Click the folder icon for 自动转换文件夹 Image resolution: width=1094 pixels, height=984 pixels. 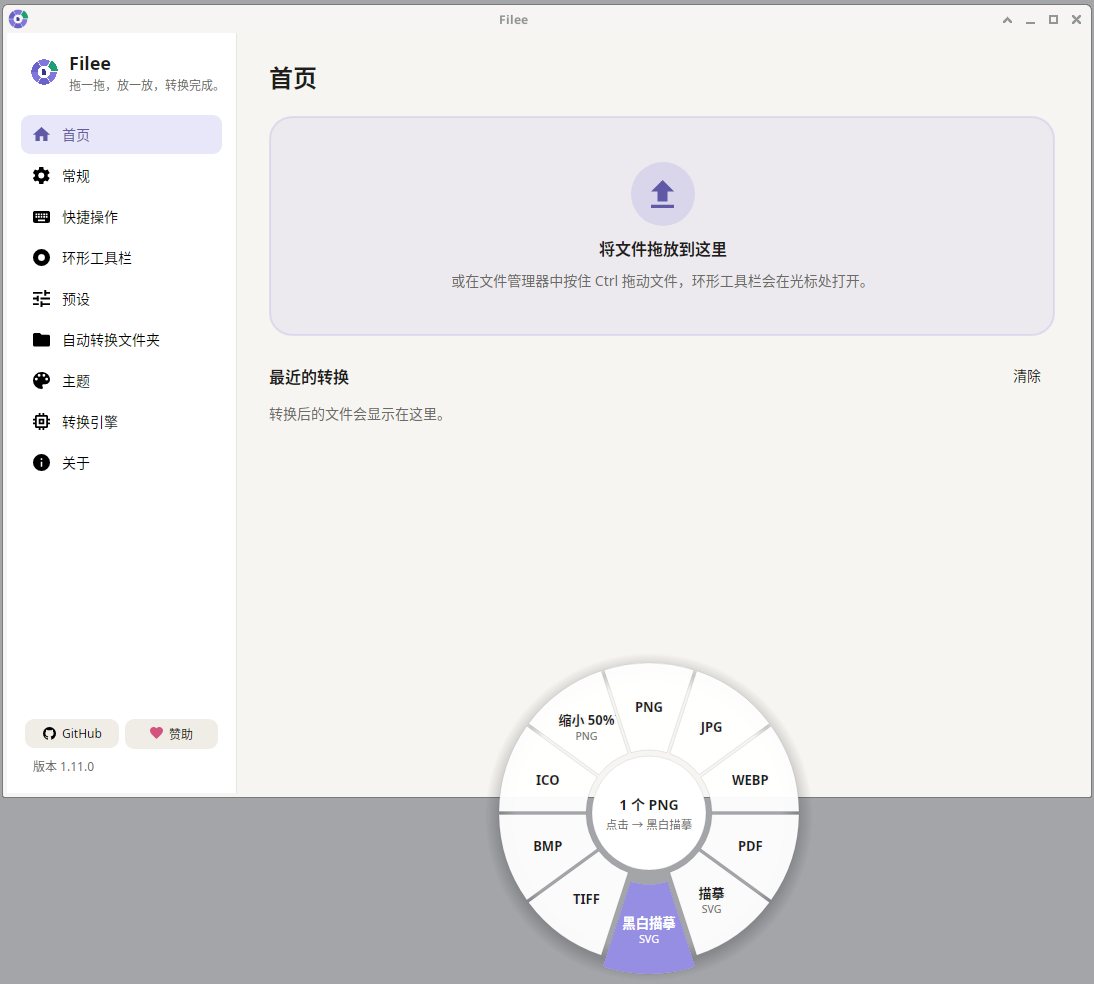[x=41, y=340]
